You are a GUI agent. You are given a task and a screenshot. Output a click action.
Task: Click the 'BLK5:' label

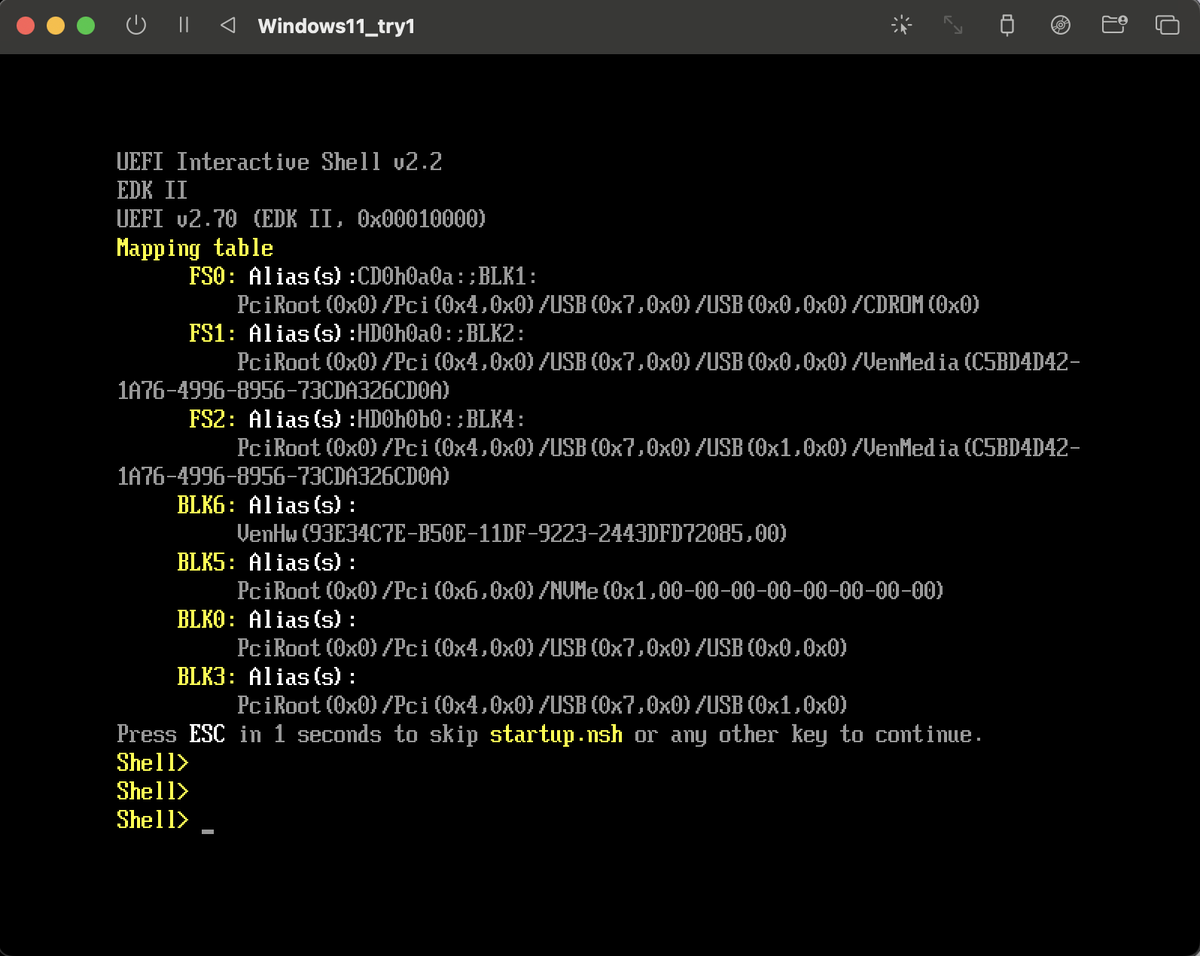click(207, 562)
